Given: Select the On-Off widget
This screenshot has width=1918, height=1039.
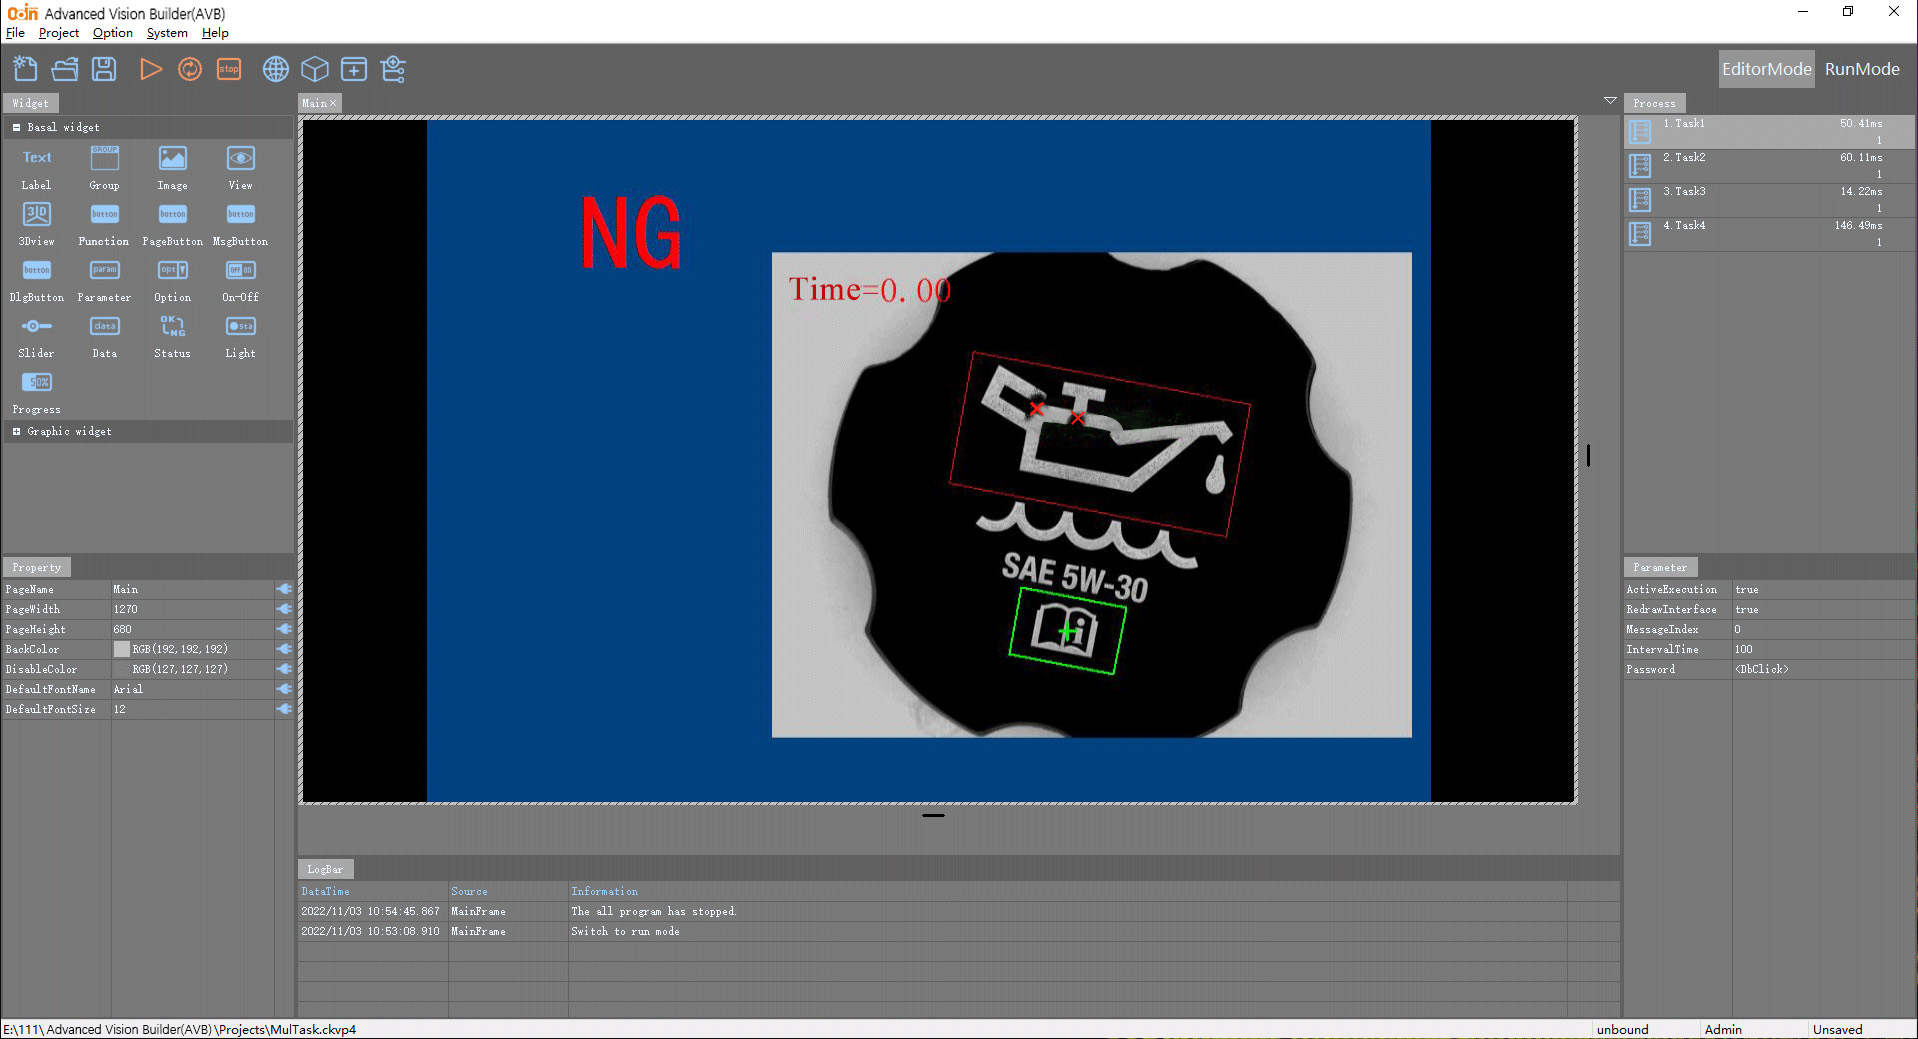Looking at the screenshot, I should pyautogui.click(x=240, y=271).
